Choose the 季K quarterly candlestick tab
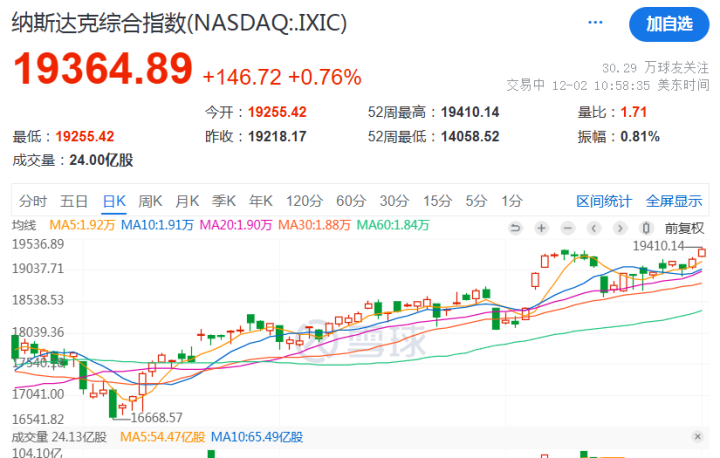Screen dimensions: 720x458 [224, 201]
